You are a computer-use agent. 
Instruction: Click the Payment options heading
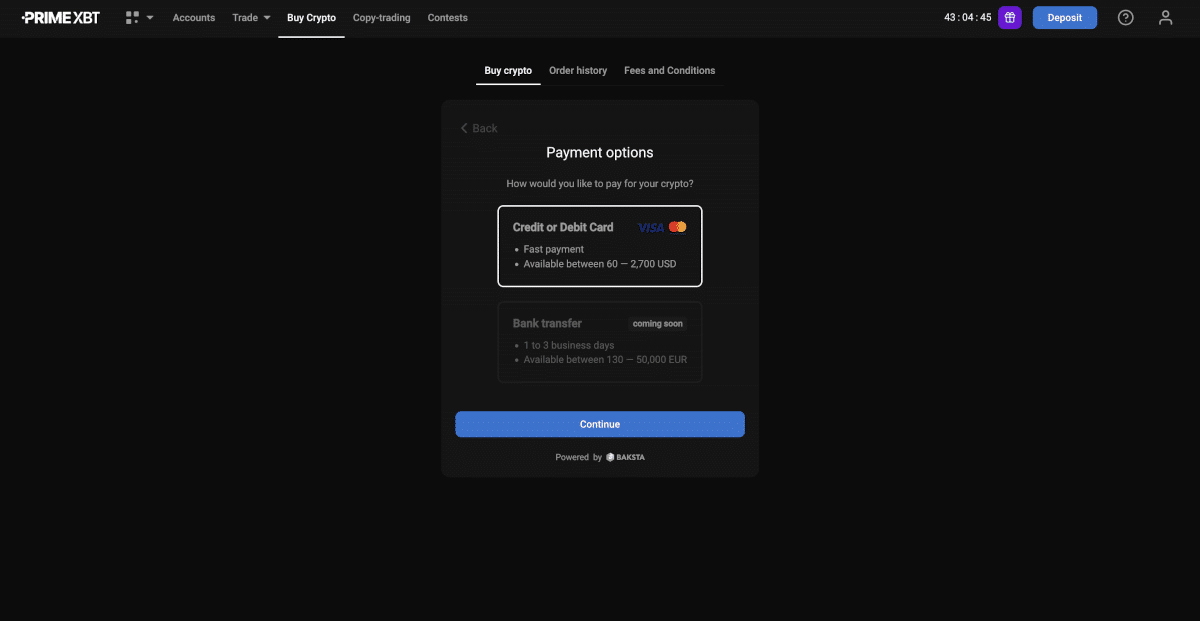600,153
